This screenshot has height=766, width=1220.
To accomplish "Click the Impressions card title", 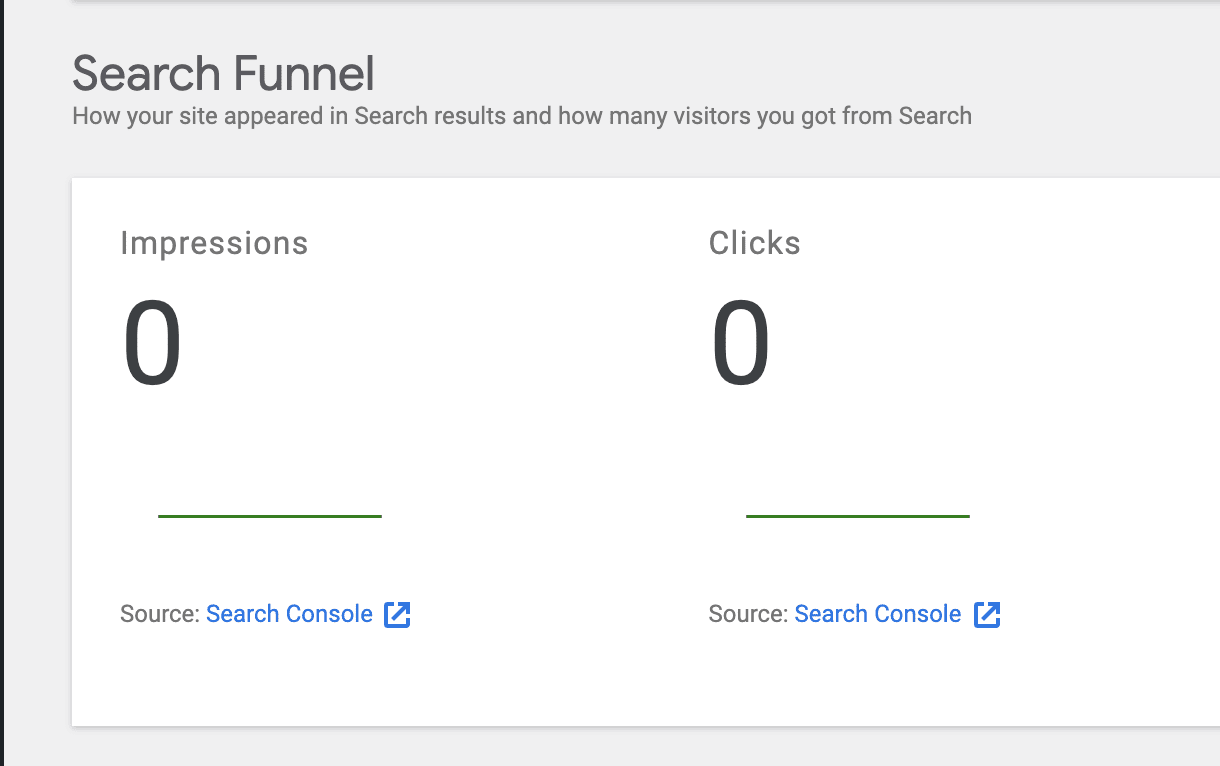I will (214, 242).
